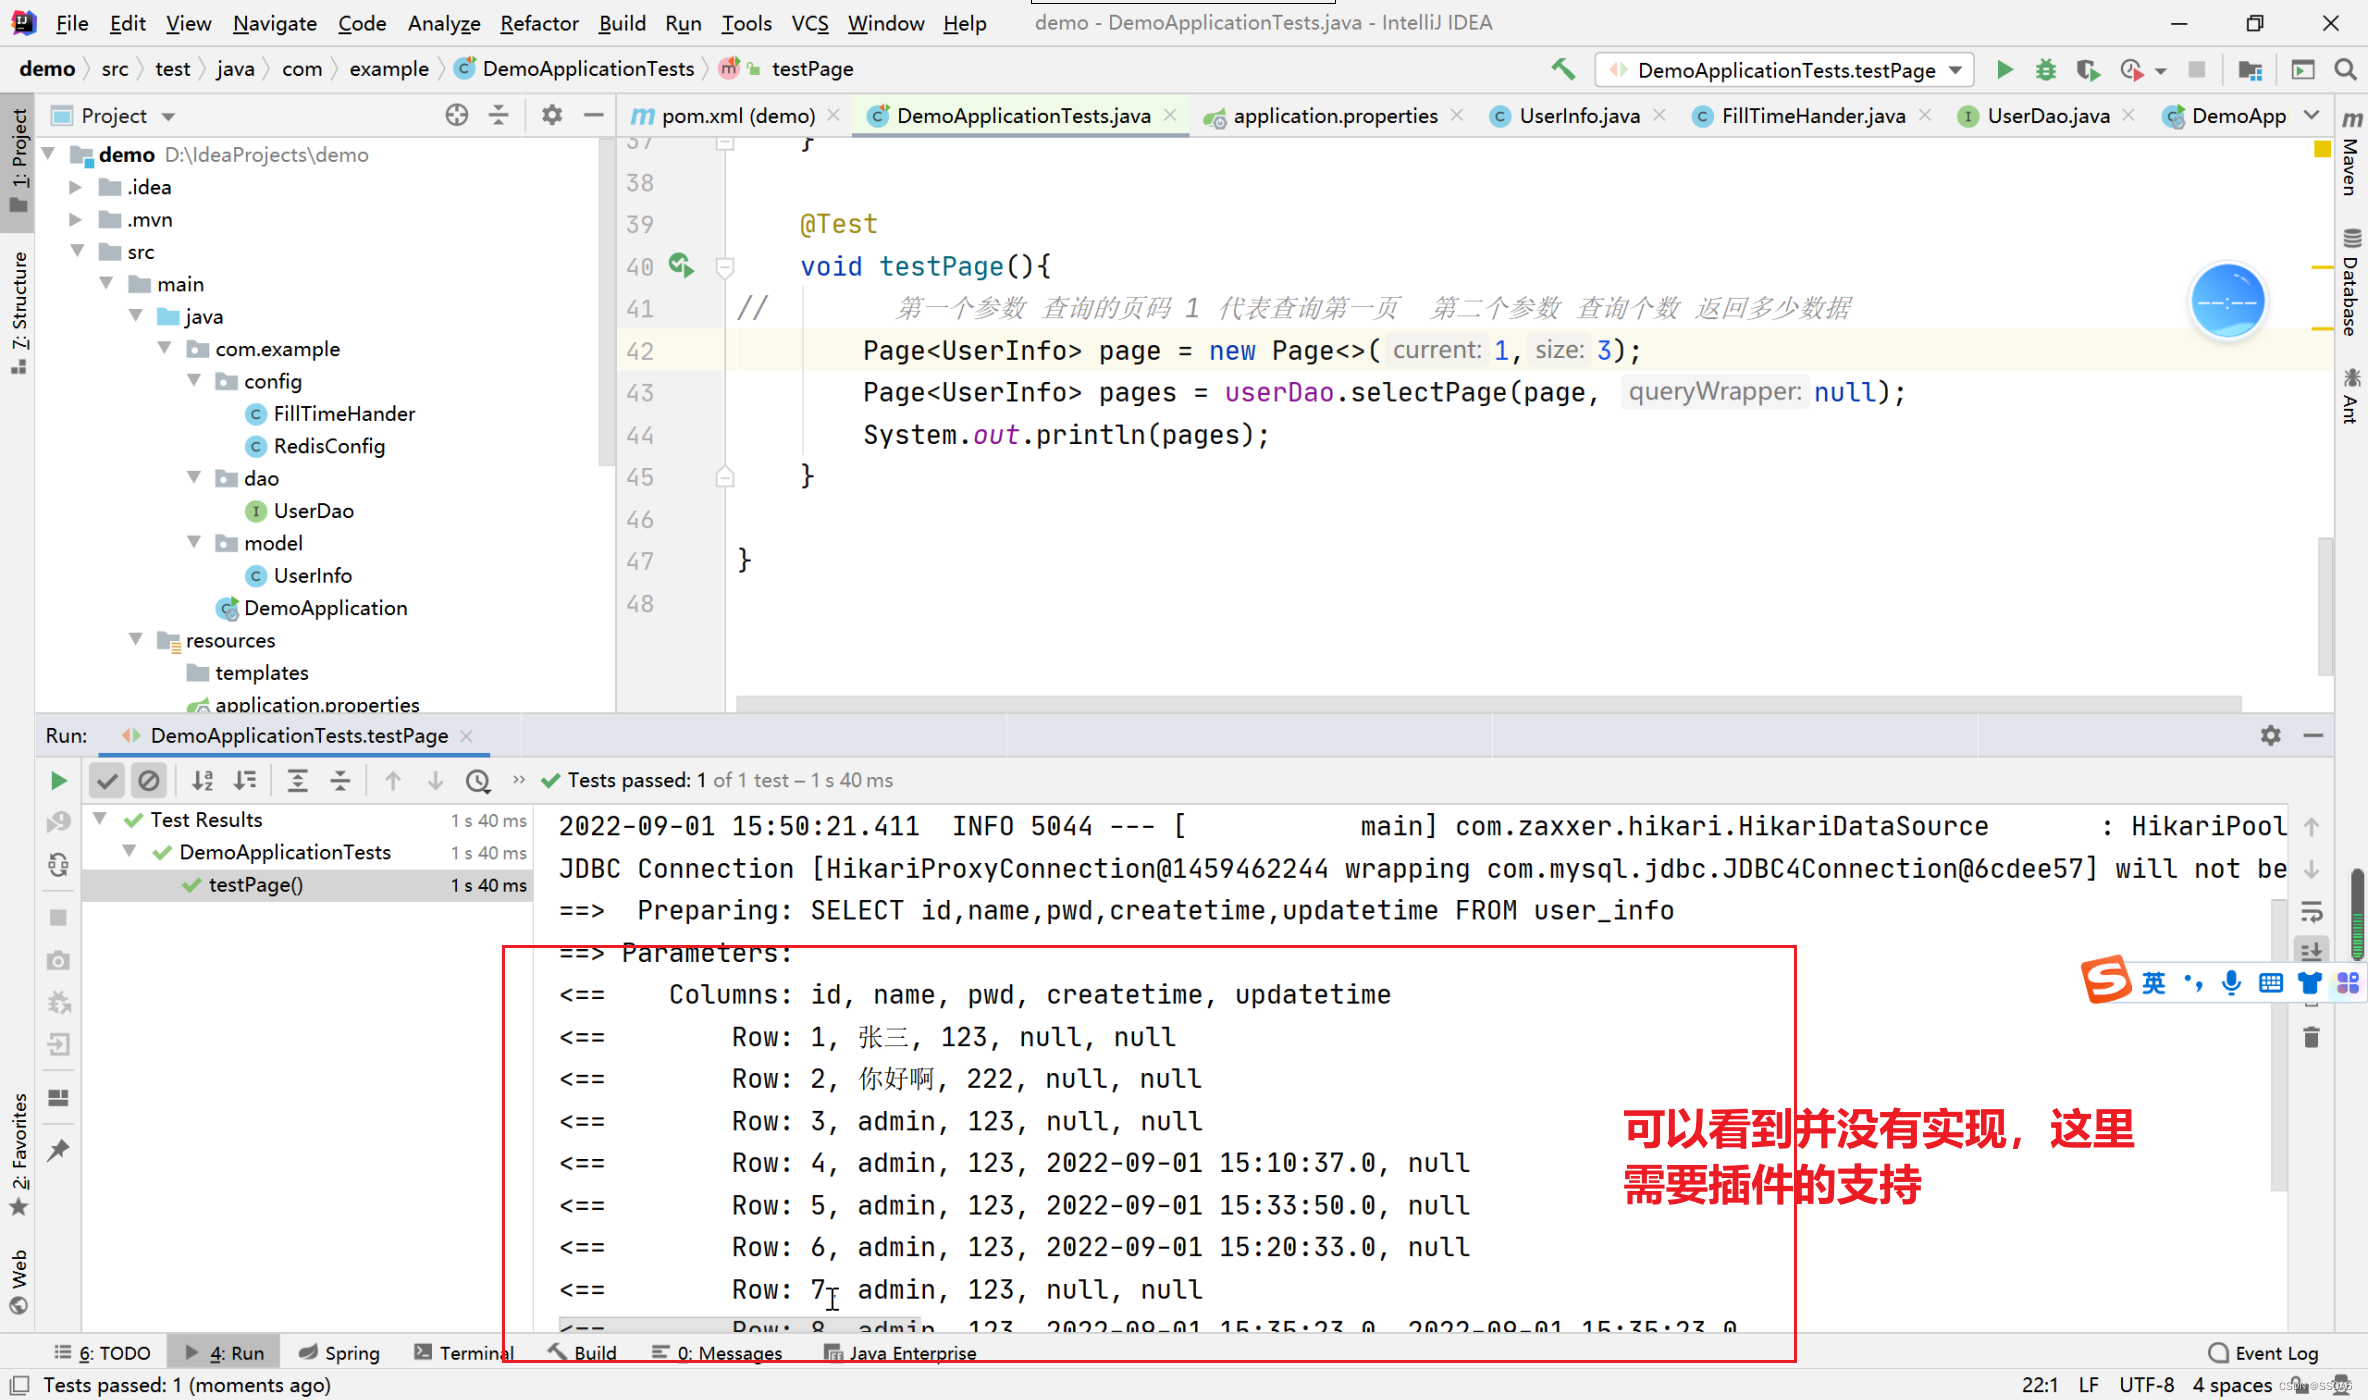The width and height of the screenshot is (2368, 1400).
Task: Locate current file in Project tree
Action: [x=457, y=115]
